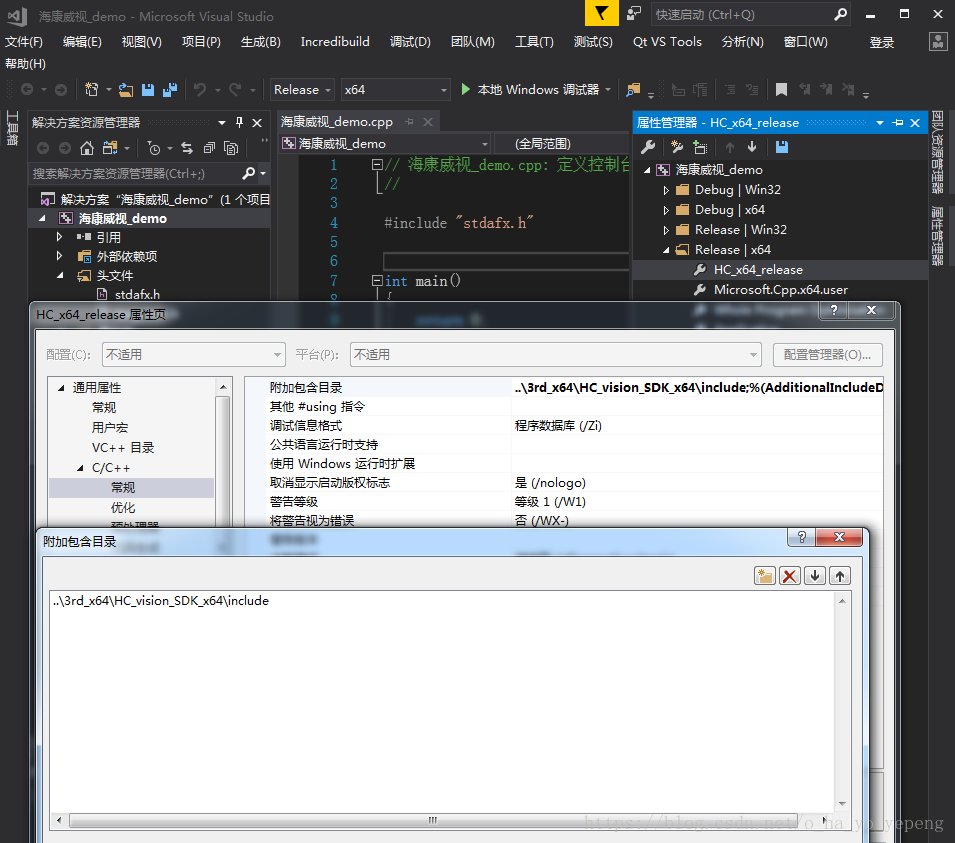The width and height of the screenshot is (955, 843).
Task: Expand the 引用 references node
Action: [x=59, y=237]
